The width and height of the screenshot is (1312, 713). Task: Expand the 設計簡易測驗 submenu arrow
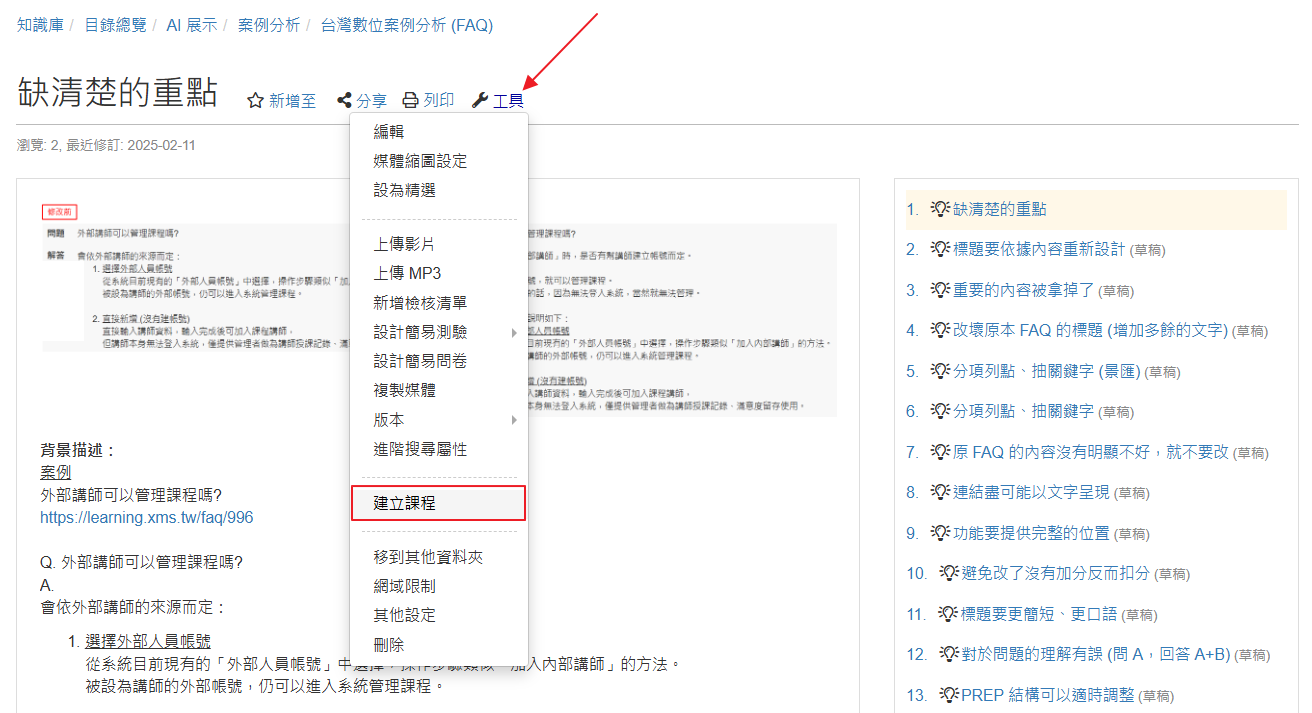515,332
